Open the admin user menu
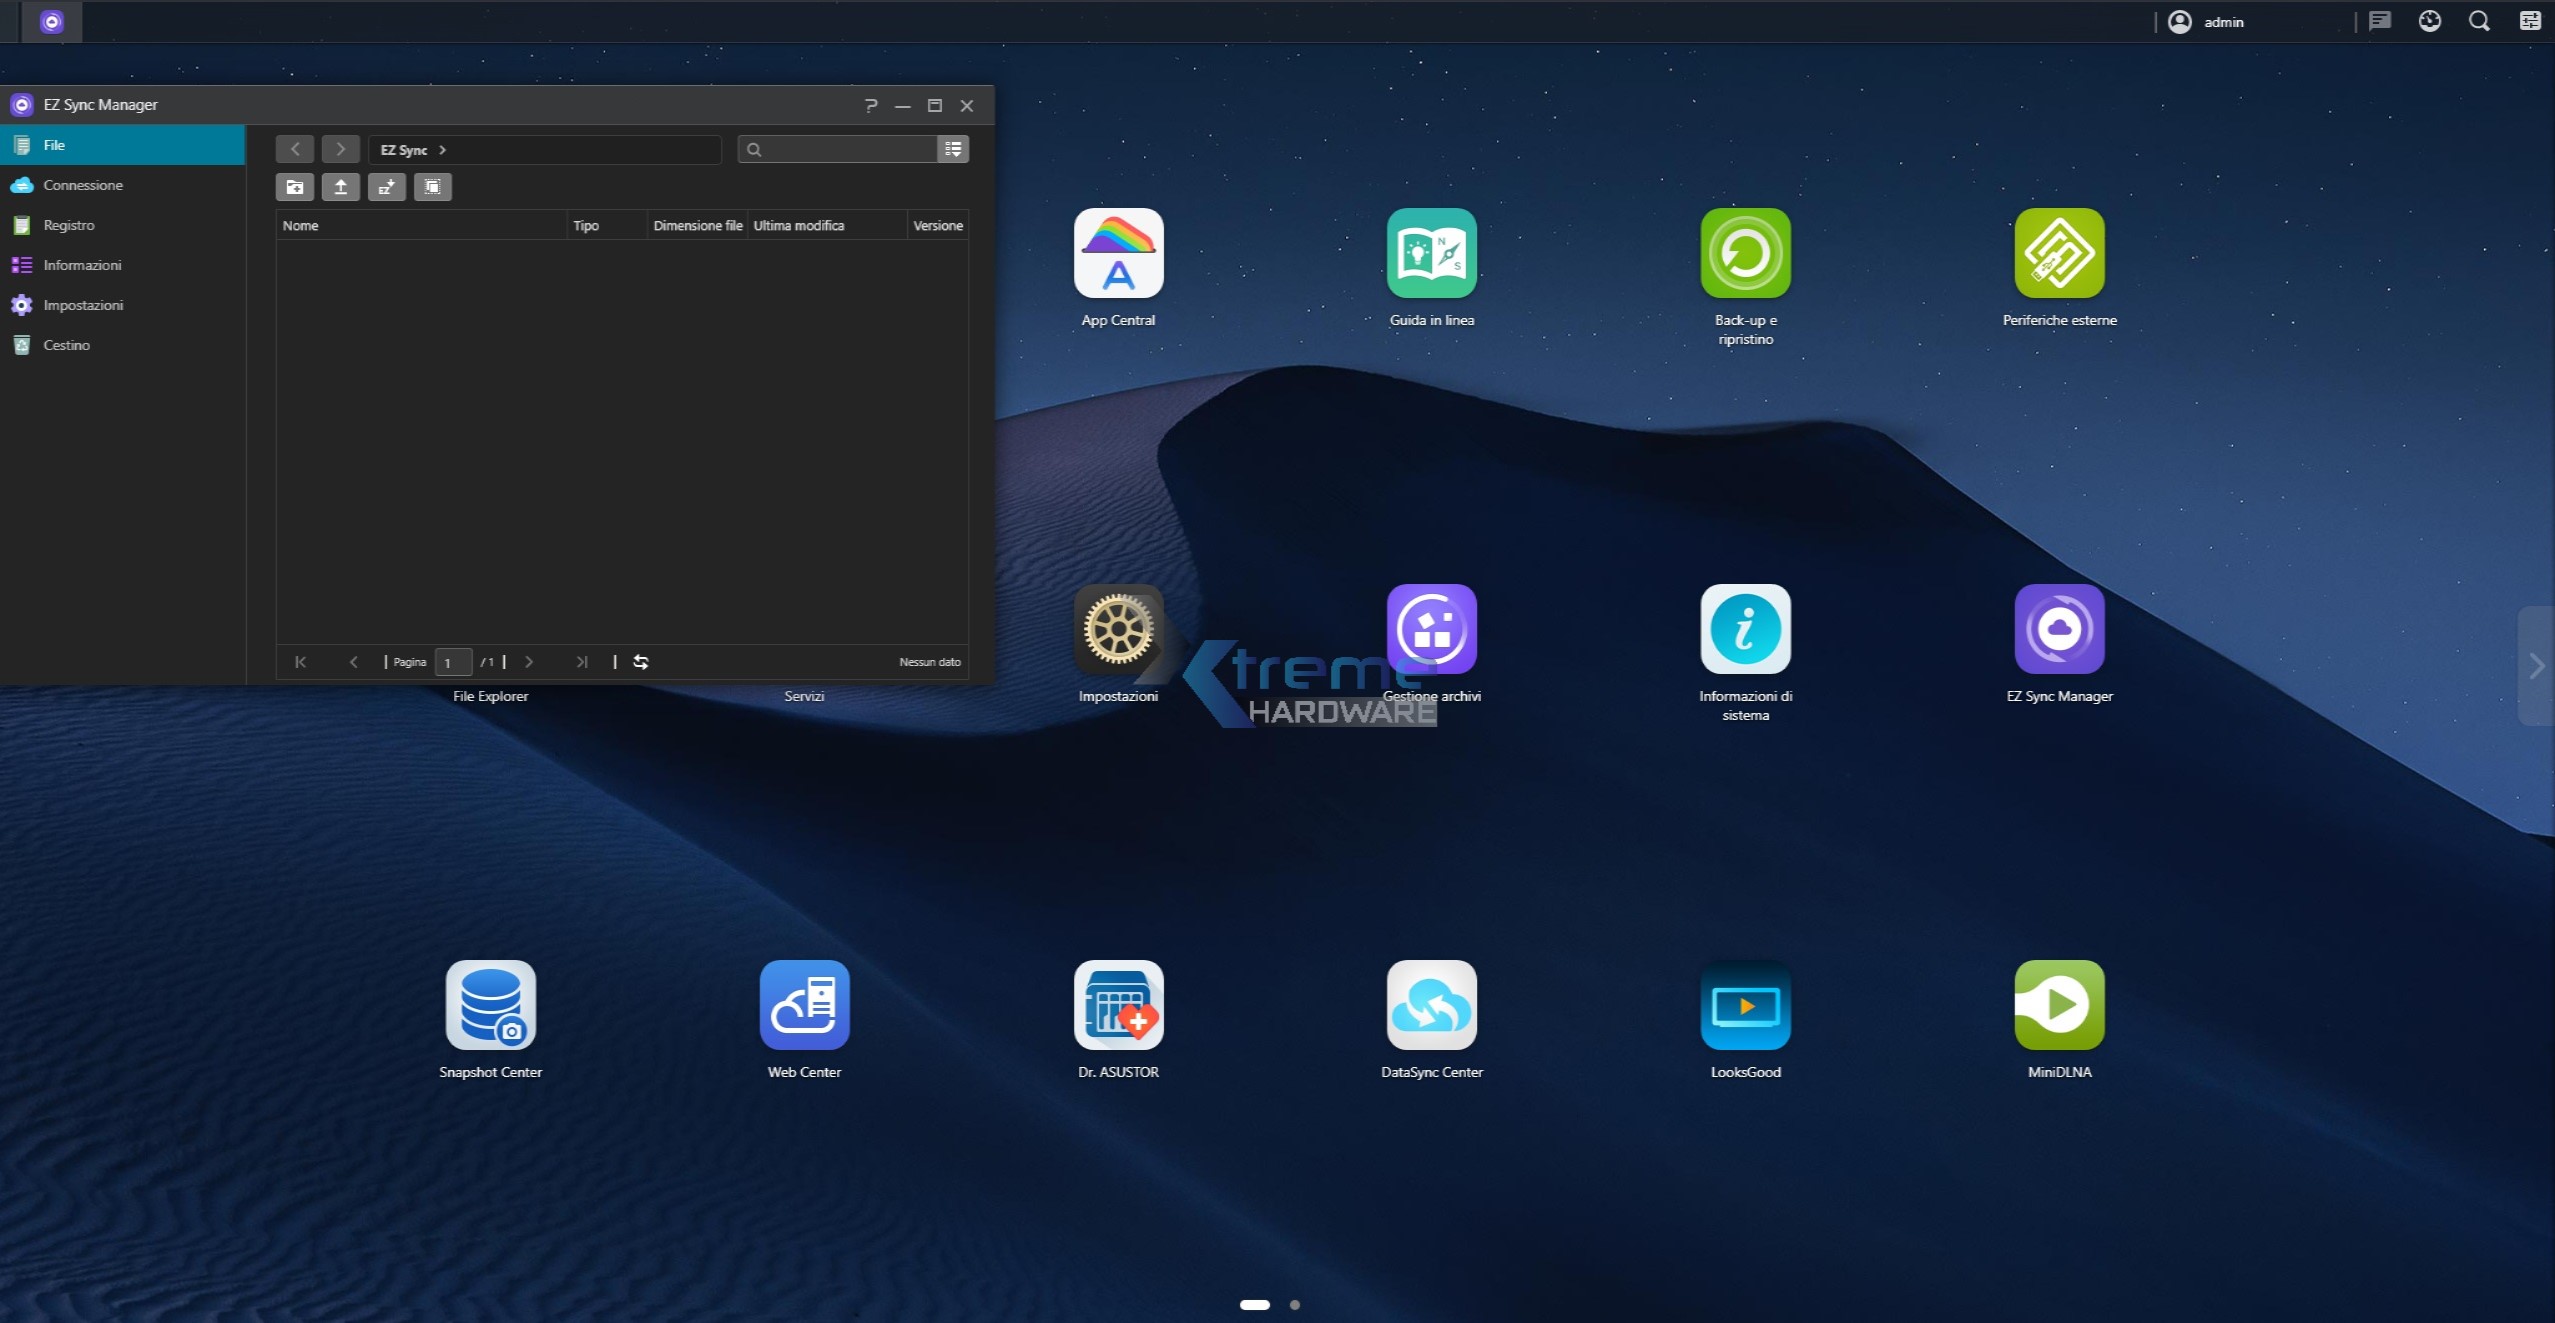The image size is (2555, 1323). [2206, 22]
